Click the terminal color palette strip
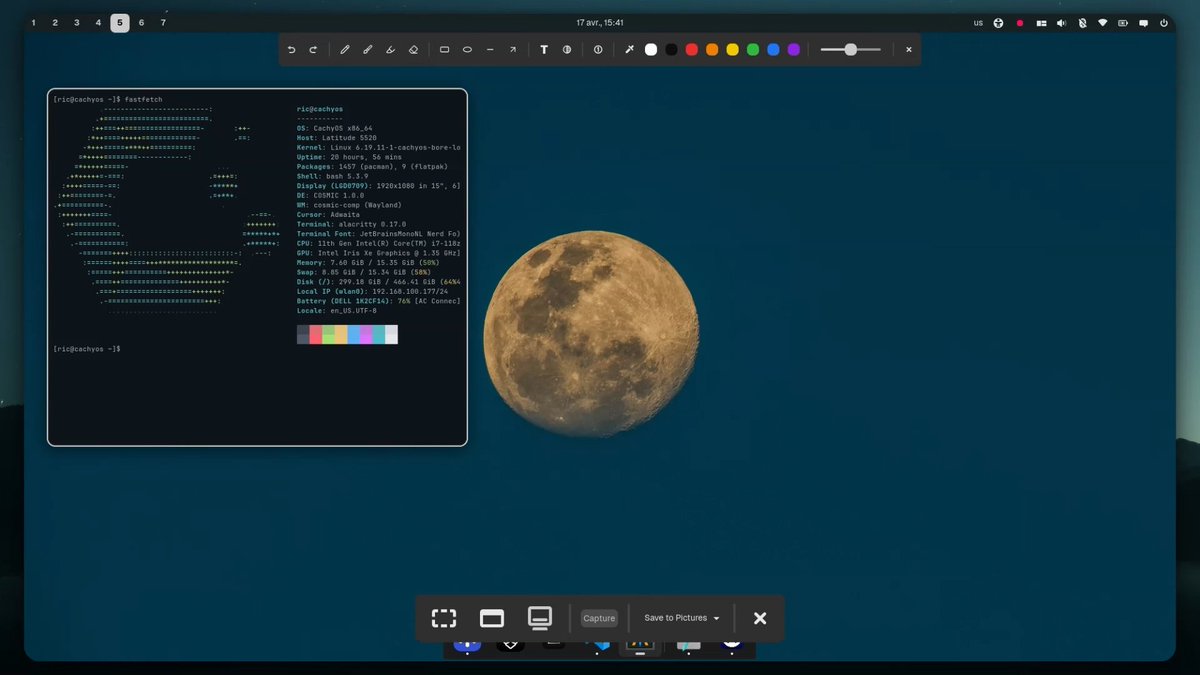Screen dimensions: 1200x675 click(x=347, y=334)
